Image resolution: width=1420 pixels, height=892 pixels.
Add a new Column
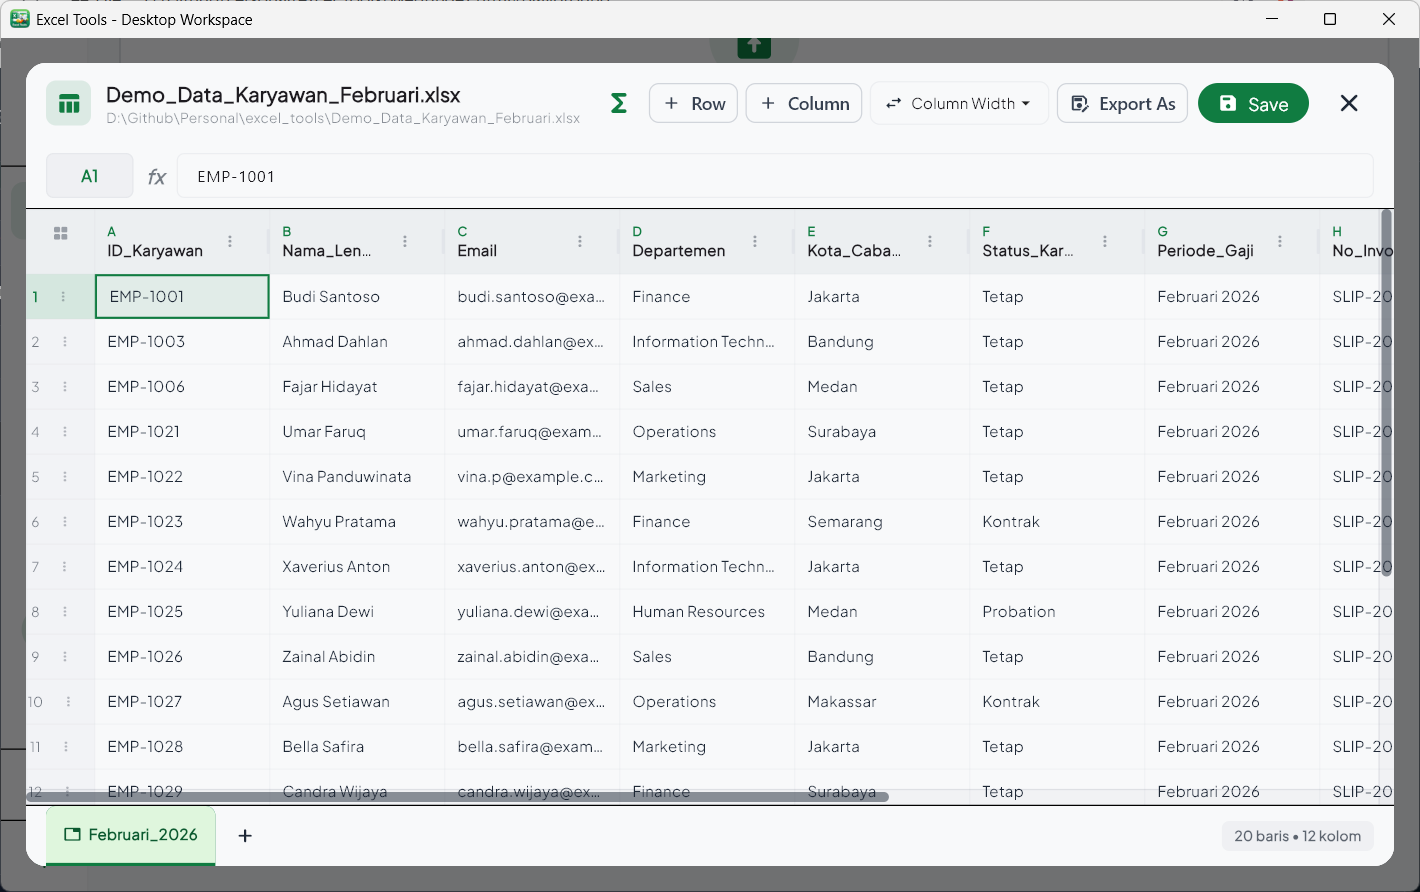click(804, 103)
